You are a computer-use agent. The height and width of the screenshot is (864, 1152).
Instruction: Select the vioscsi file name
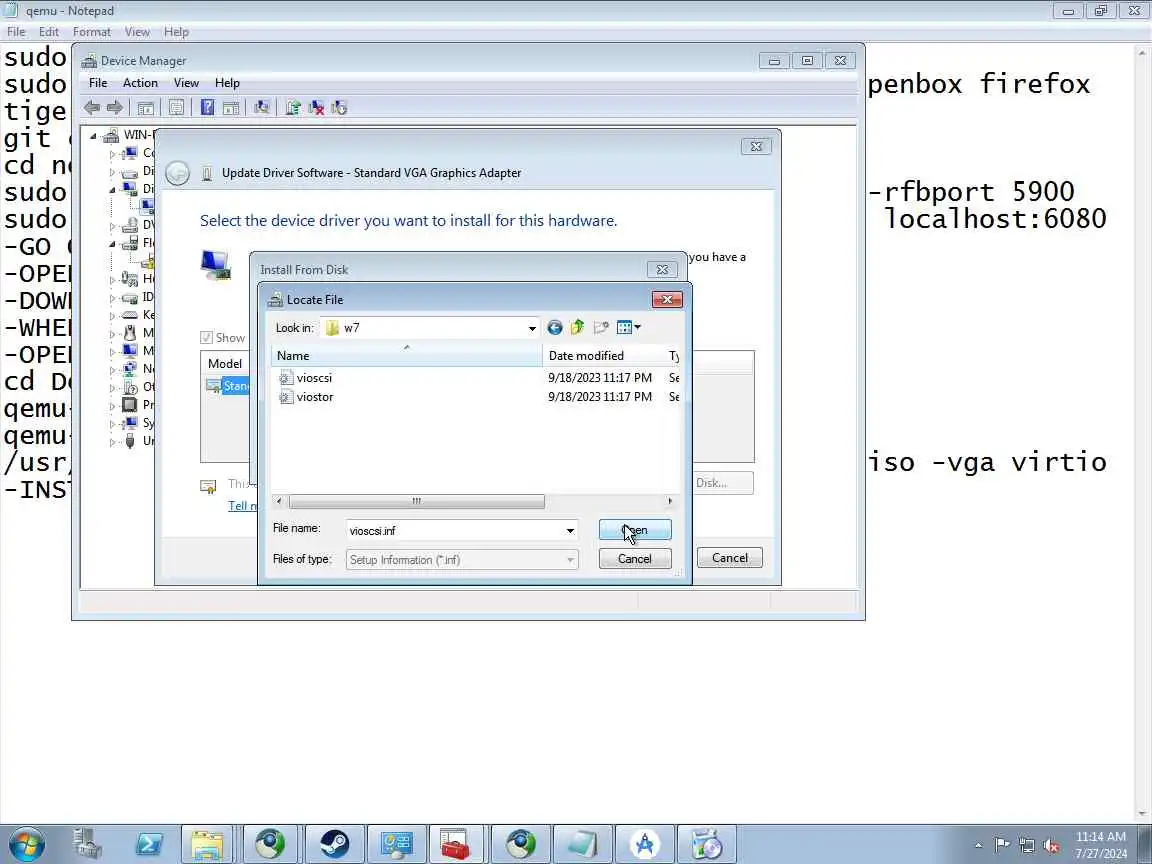[x=314, y=378]
